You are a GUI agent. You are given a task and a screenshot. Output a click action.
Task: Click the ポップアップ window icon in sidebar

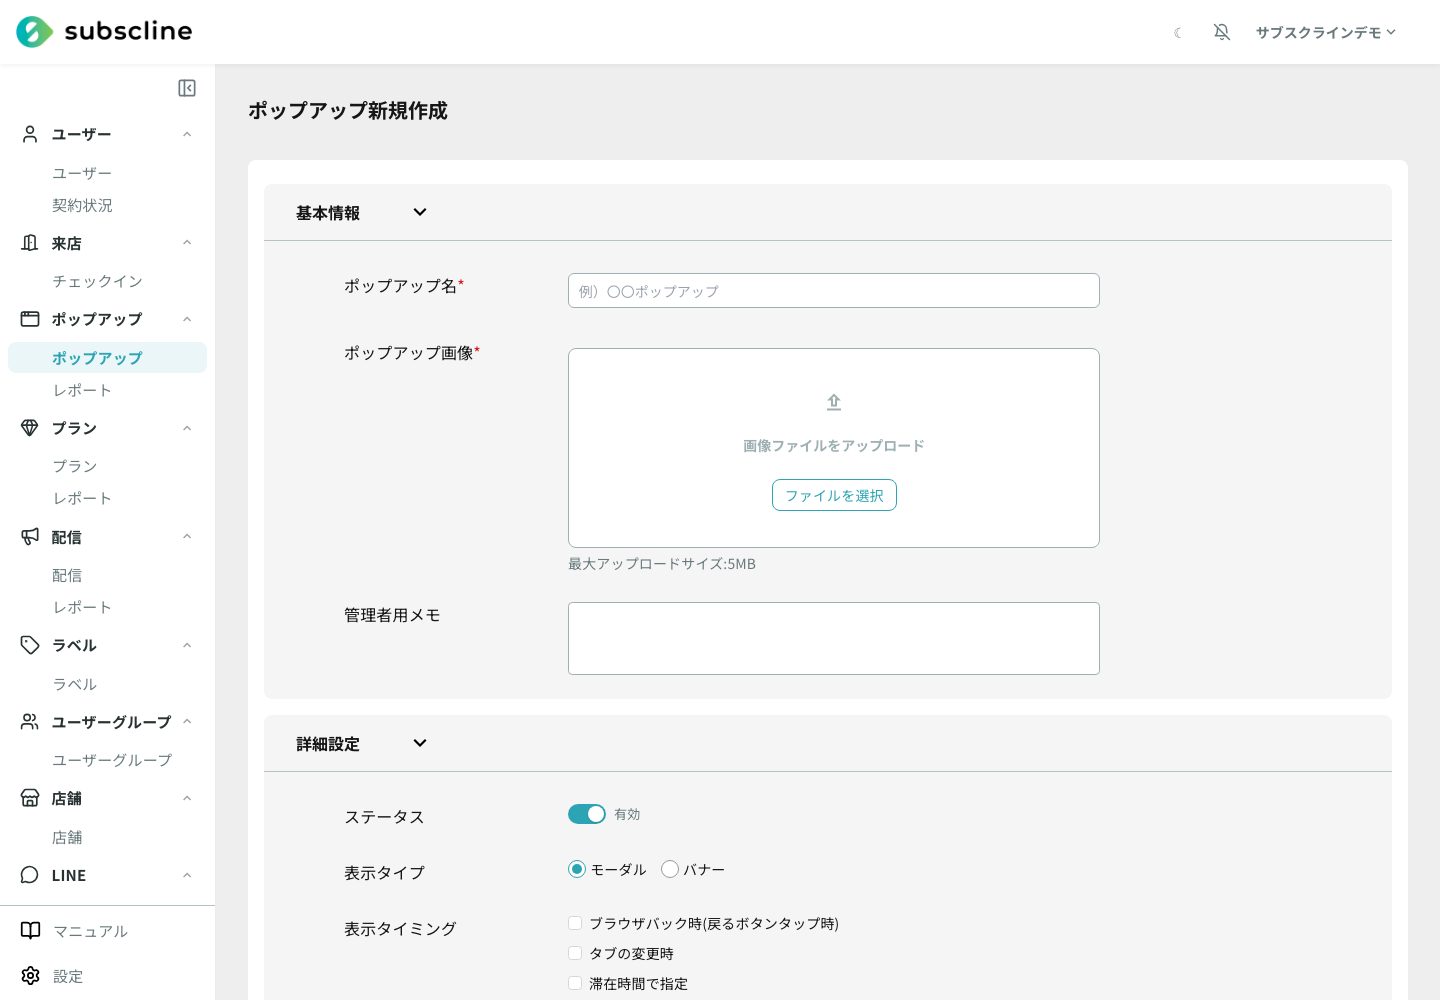click(30, 319)
